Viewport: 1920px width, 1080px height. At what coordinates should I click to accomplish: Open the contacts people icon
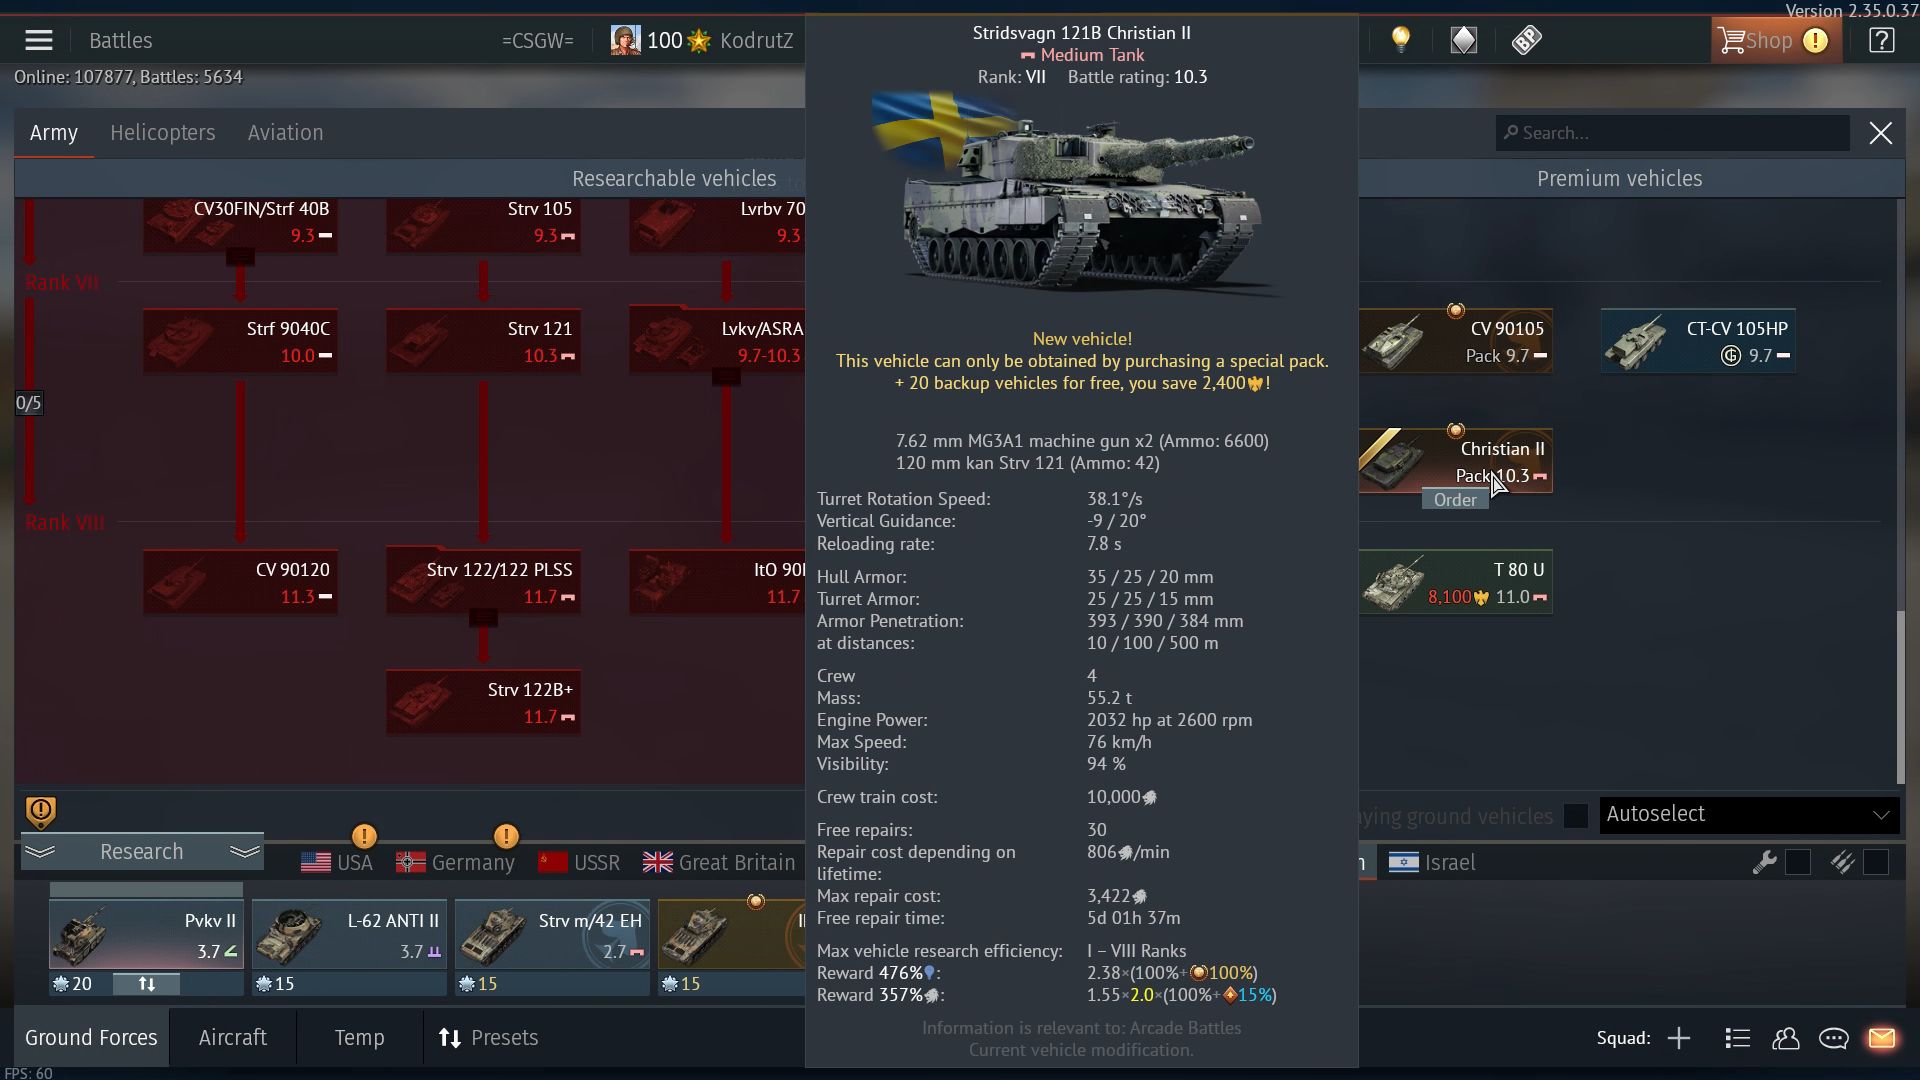[x=1786, y=1038]
